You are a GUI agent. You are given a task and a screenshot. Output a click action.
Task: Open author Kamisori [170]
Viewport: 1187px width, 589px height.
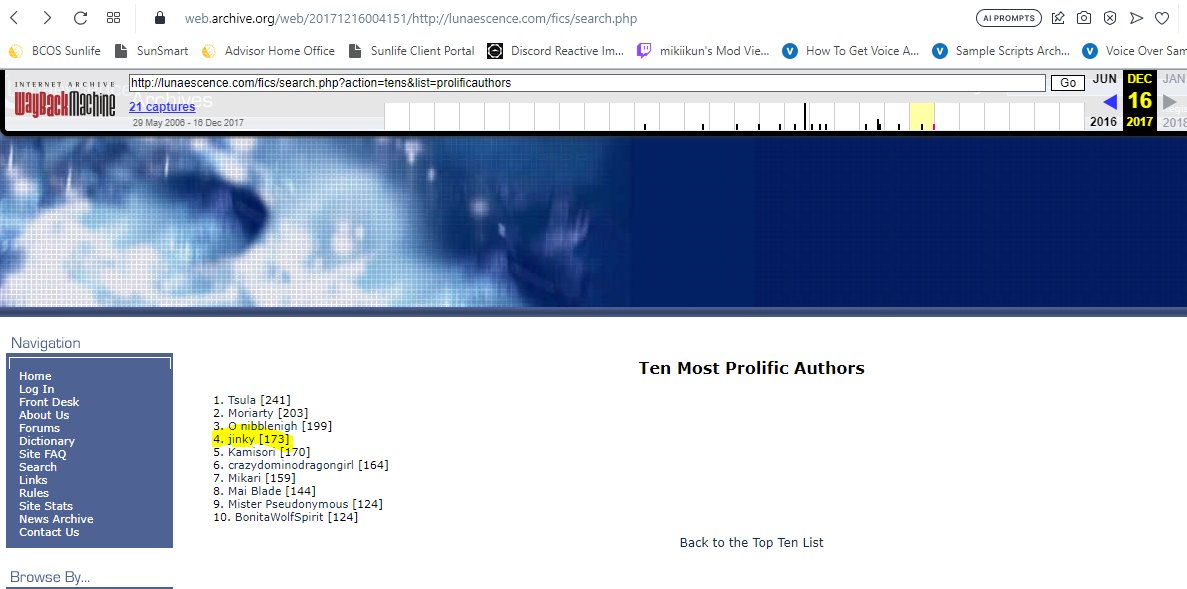click(x=269, y=452)
